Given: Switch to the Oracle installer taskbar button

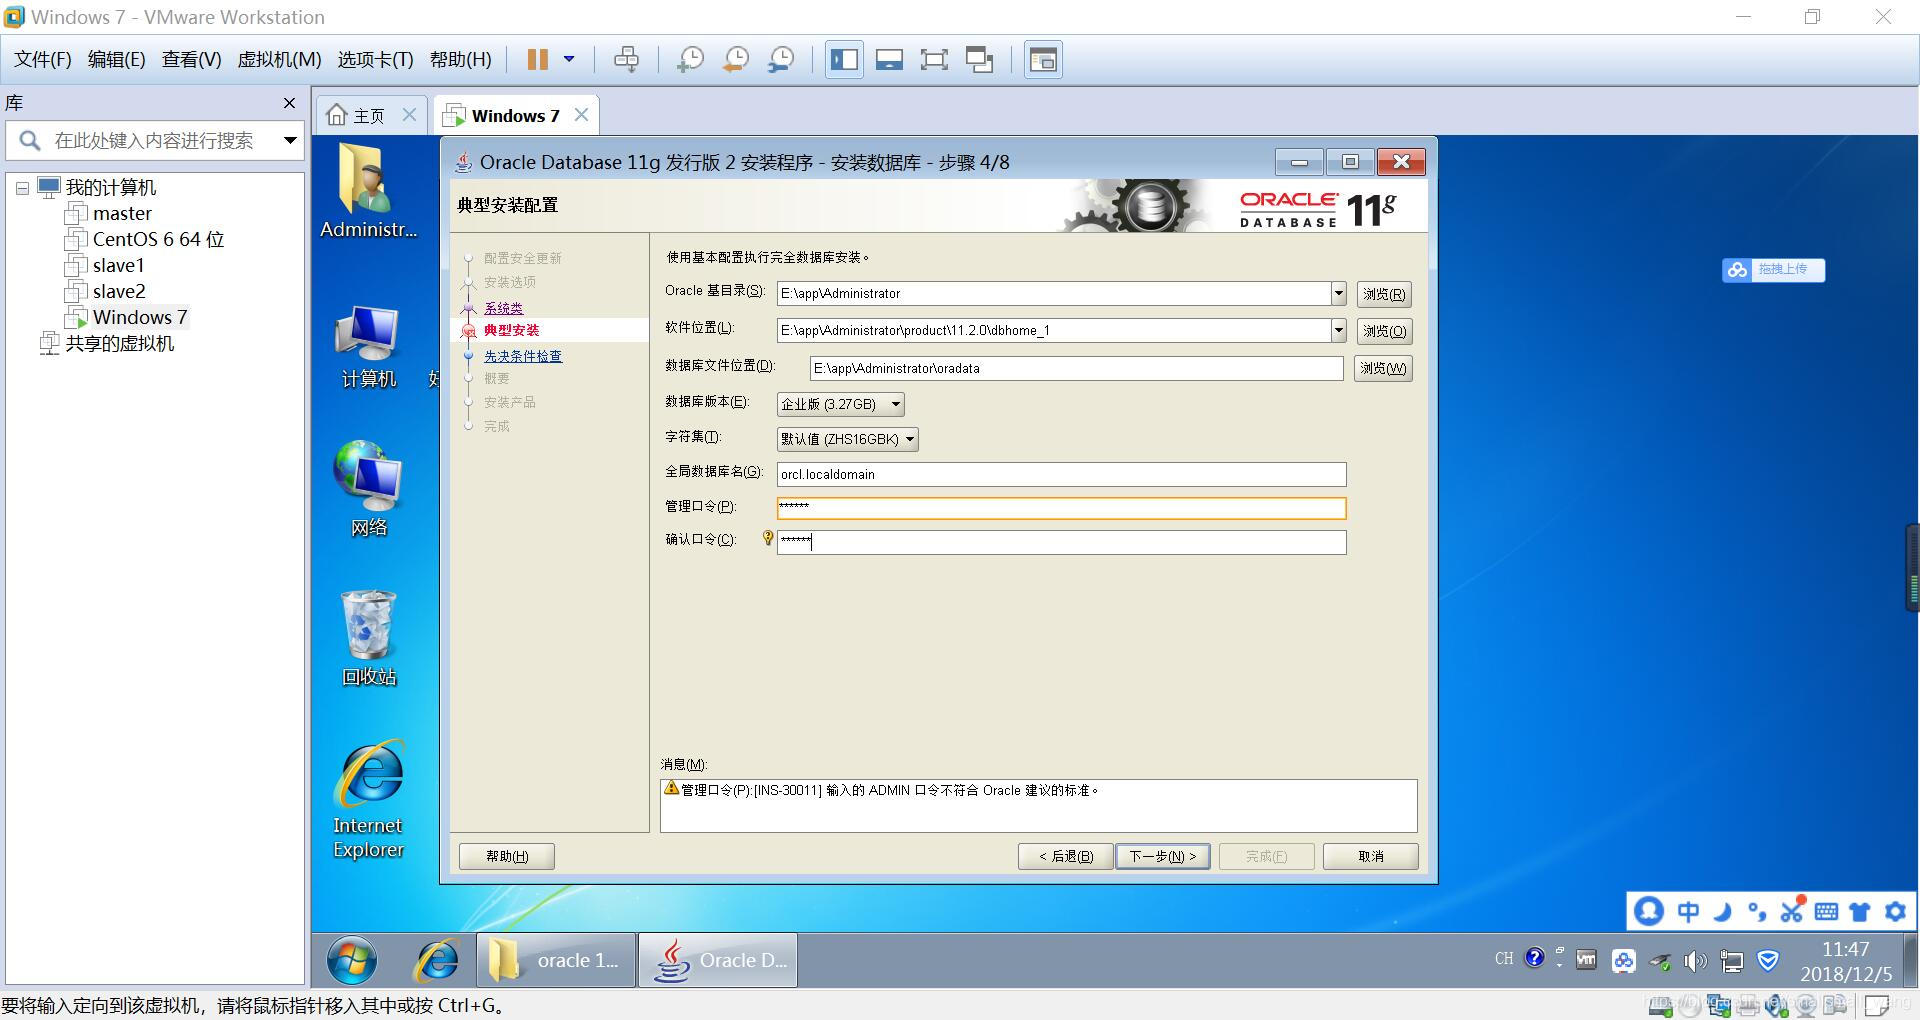Looking at the screenshot, I should 719,961.
